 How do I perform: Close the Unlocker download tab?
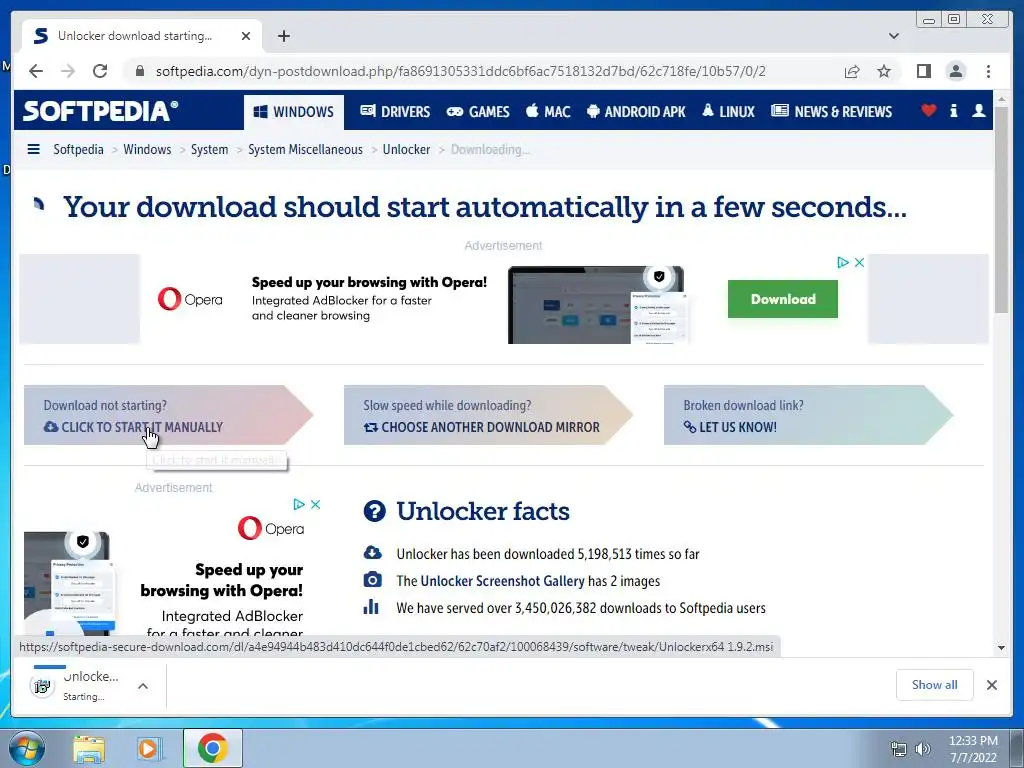[x=246, y=36]
